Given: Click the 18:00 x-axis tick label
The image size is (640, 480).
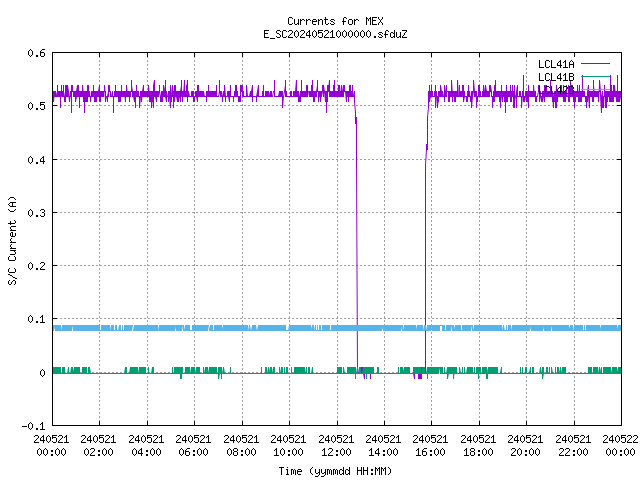Looking at the screenshot, I should pos(478,446).
